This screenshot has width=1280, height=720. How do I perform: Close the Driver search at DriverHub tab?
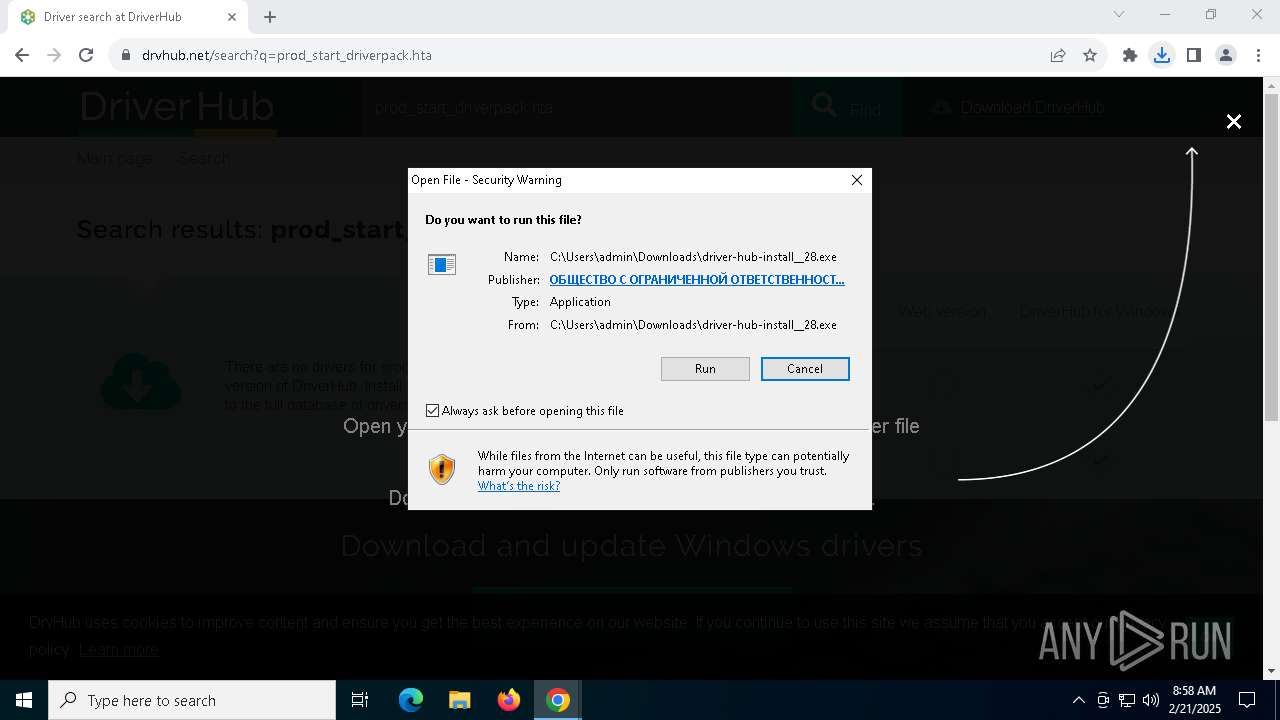(x=232, y=17)
